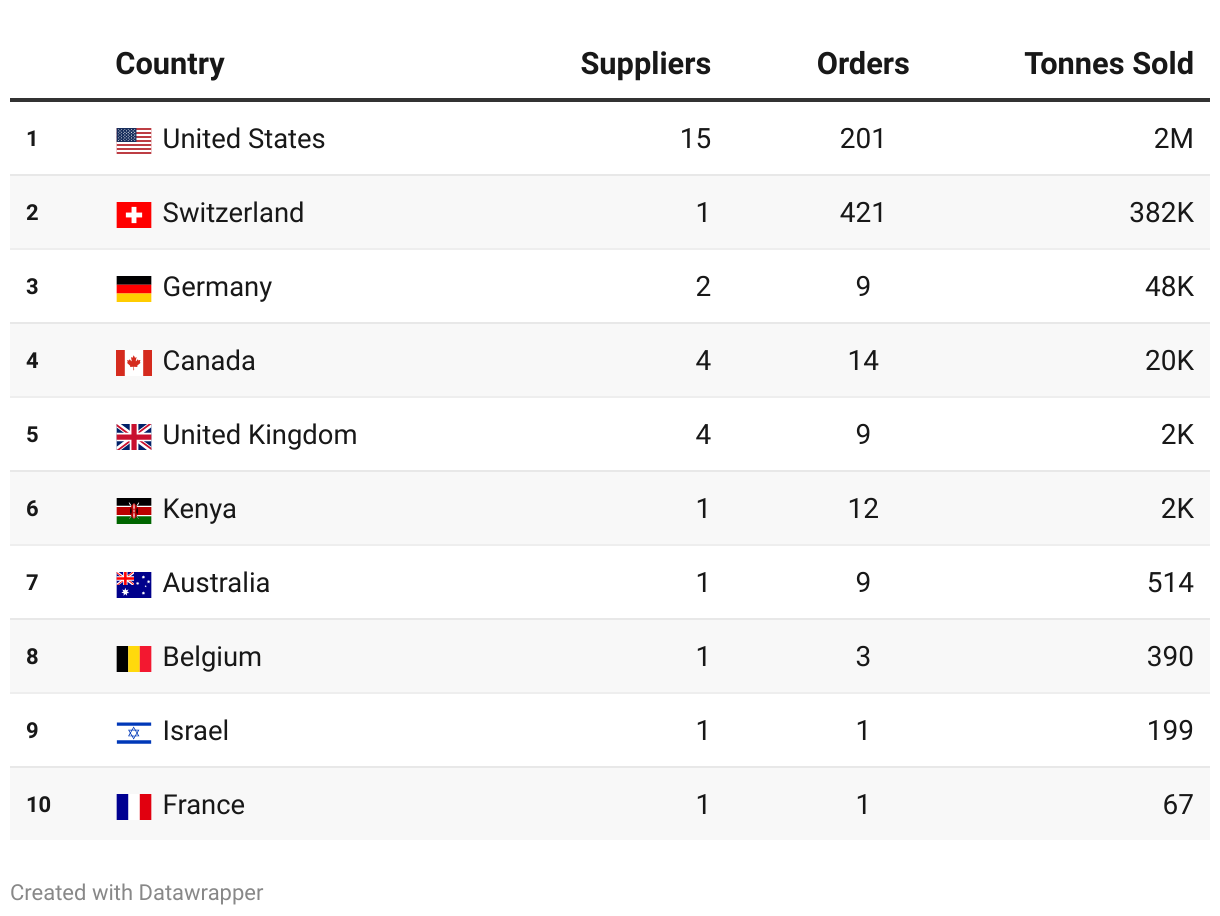Image resolution: width=1220 pixels, height=916 pixels.
Task: Click Canada's suppliers count cell
Action: pos(703,361)
